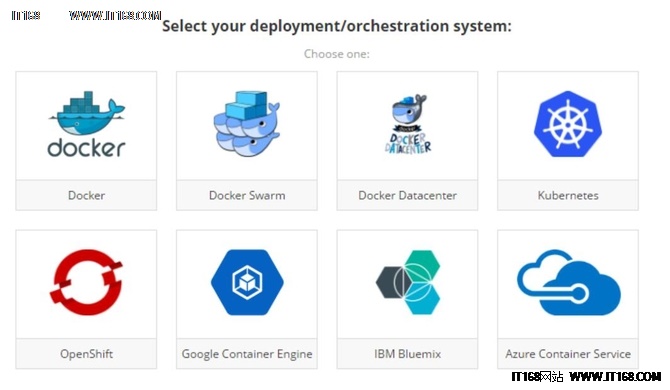Viewport: 670px width, 390px height.
Task: Click the Kubernetes ship wheel logo
Action: [x=568, y=124]
